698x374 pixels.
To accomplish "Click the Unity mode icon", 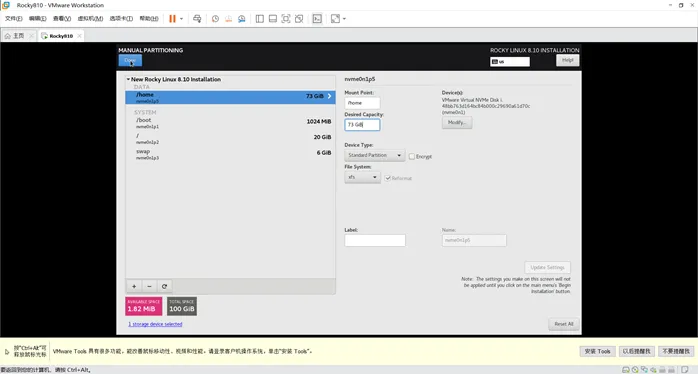I will coord(299,19).
